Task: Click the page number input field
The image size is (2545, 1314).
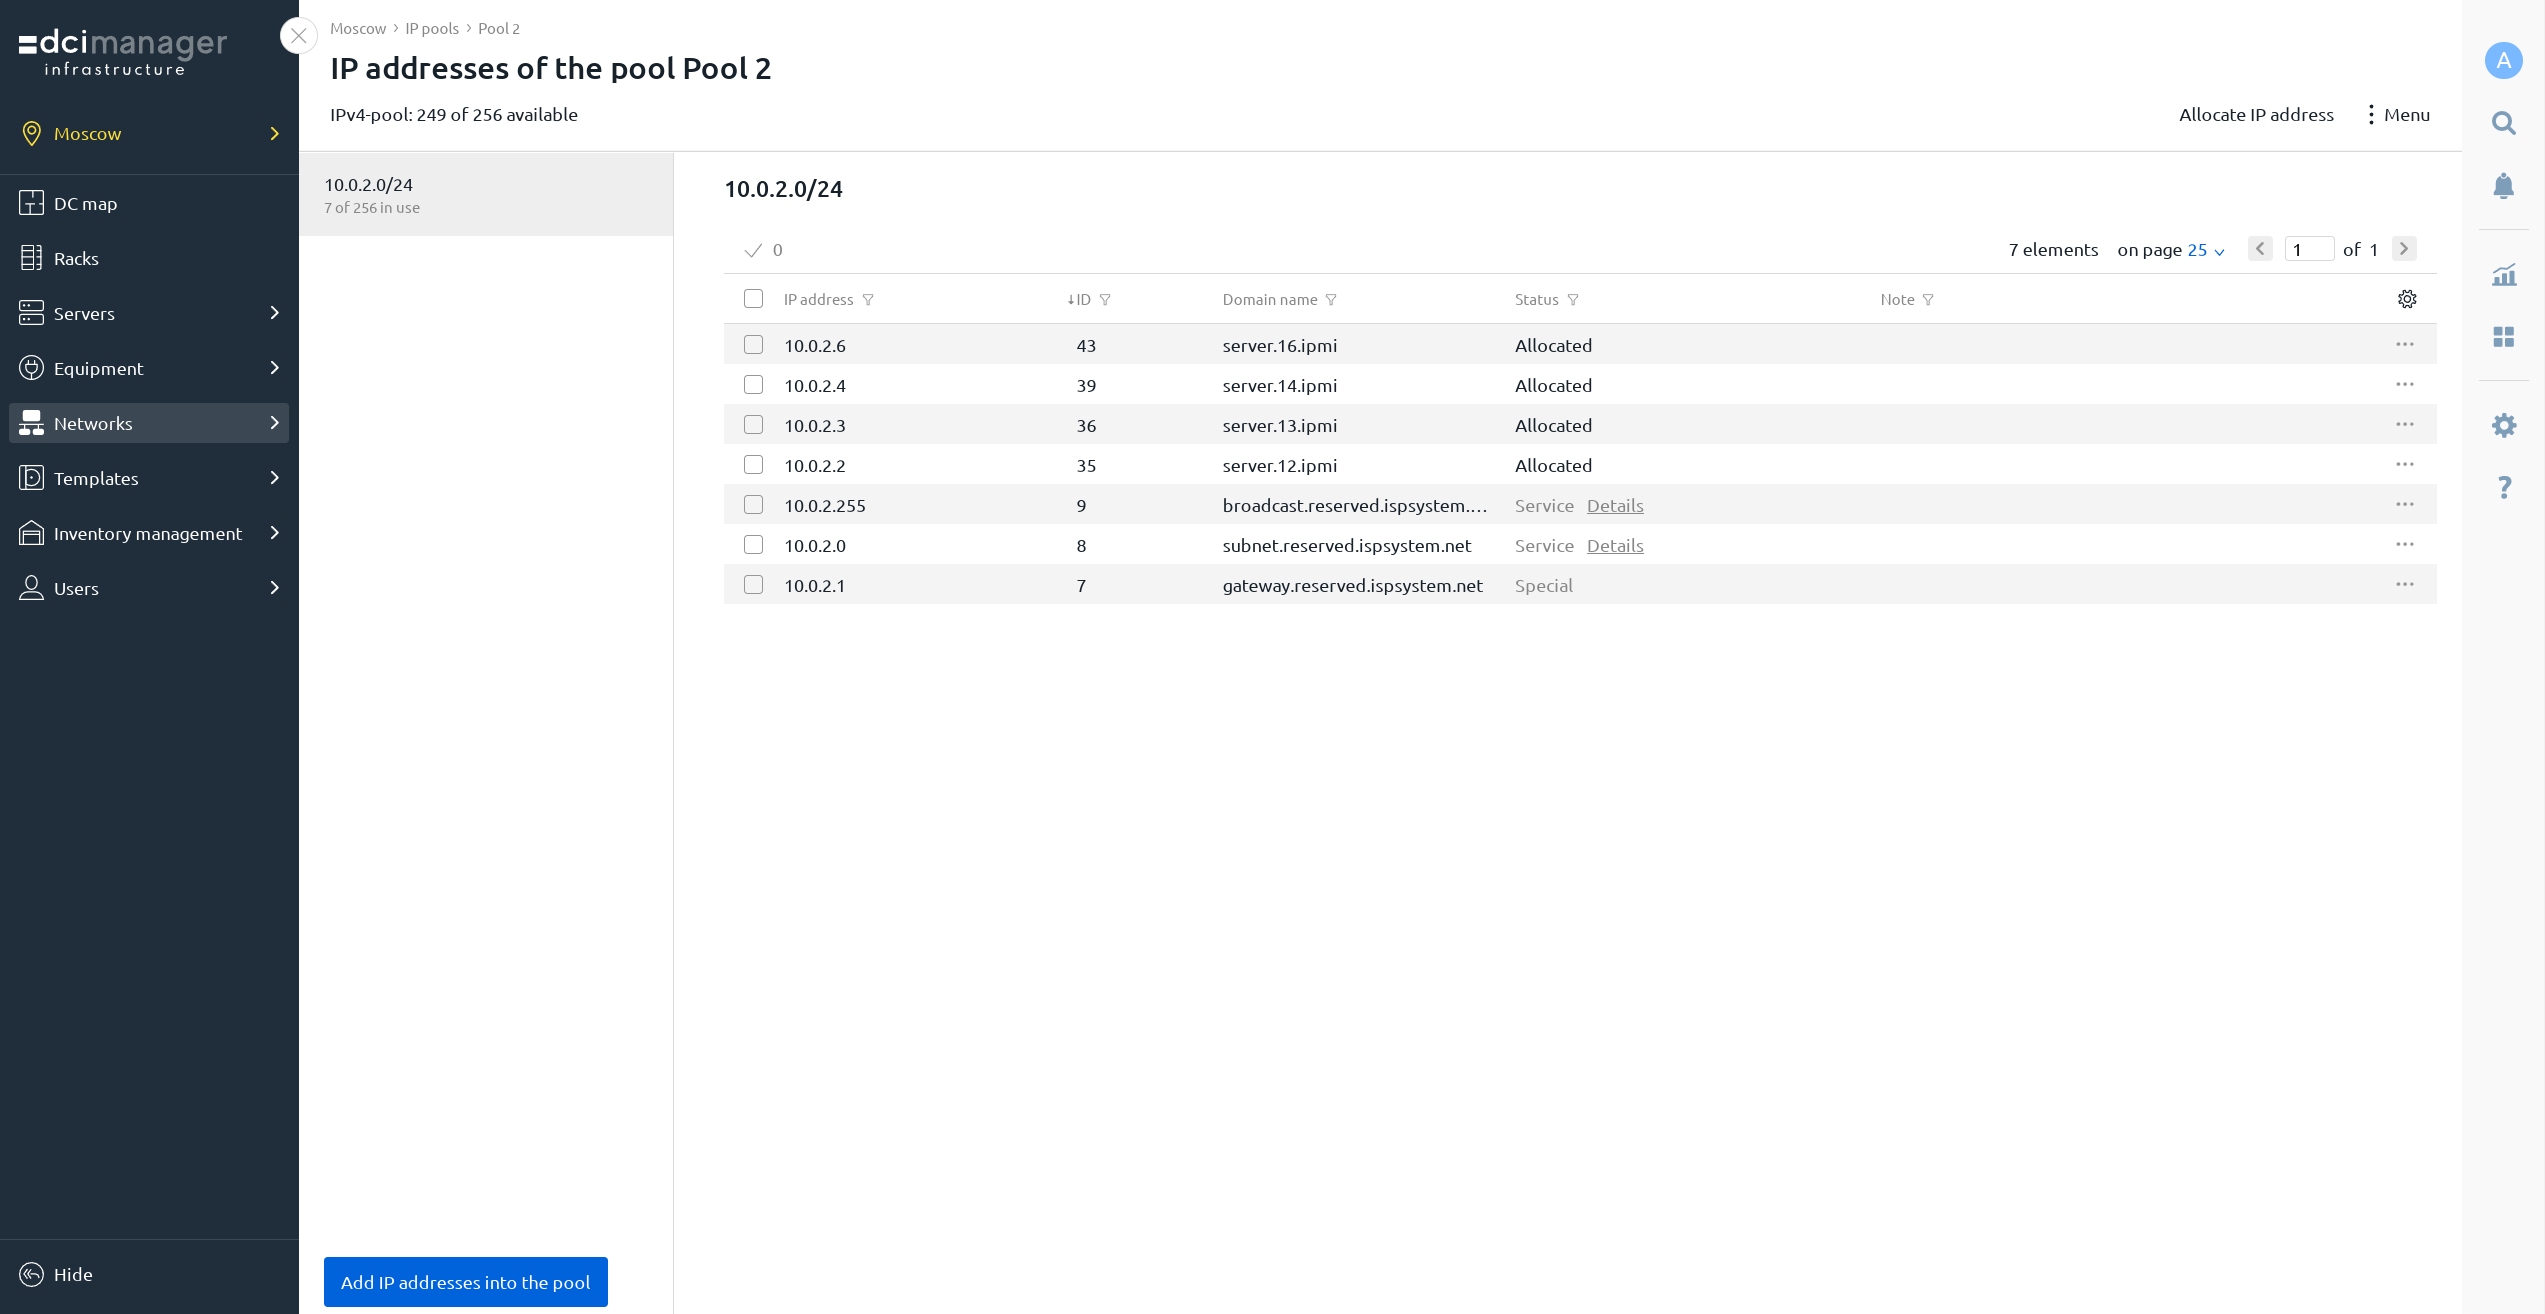Action: (x=2308, y=250)
